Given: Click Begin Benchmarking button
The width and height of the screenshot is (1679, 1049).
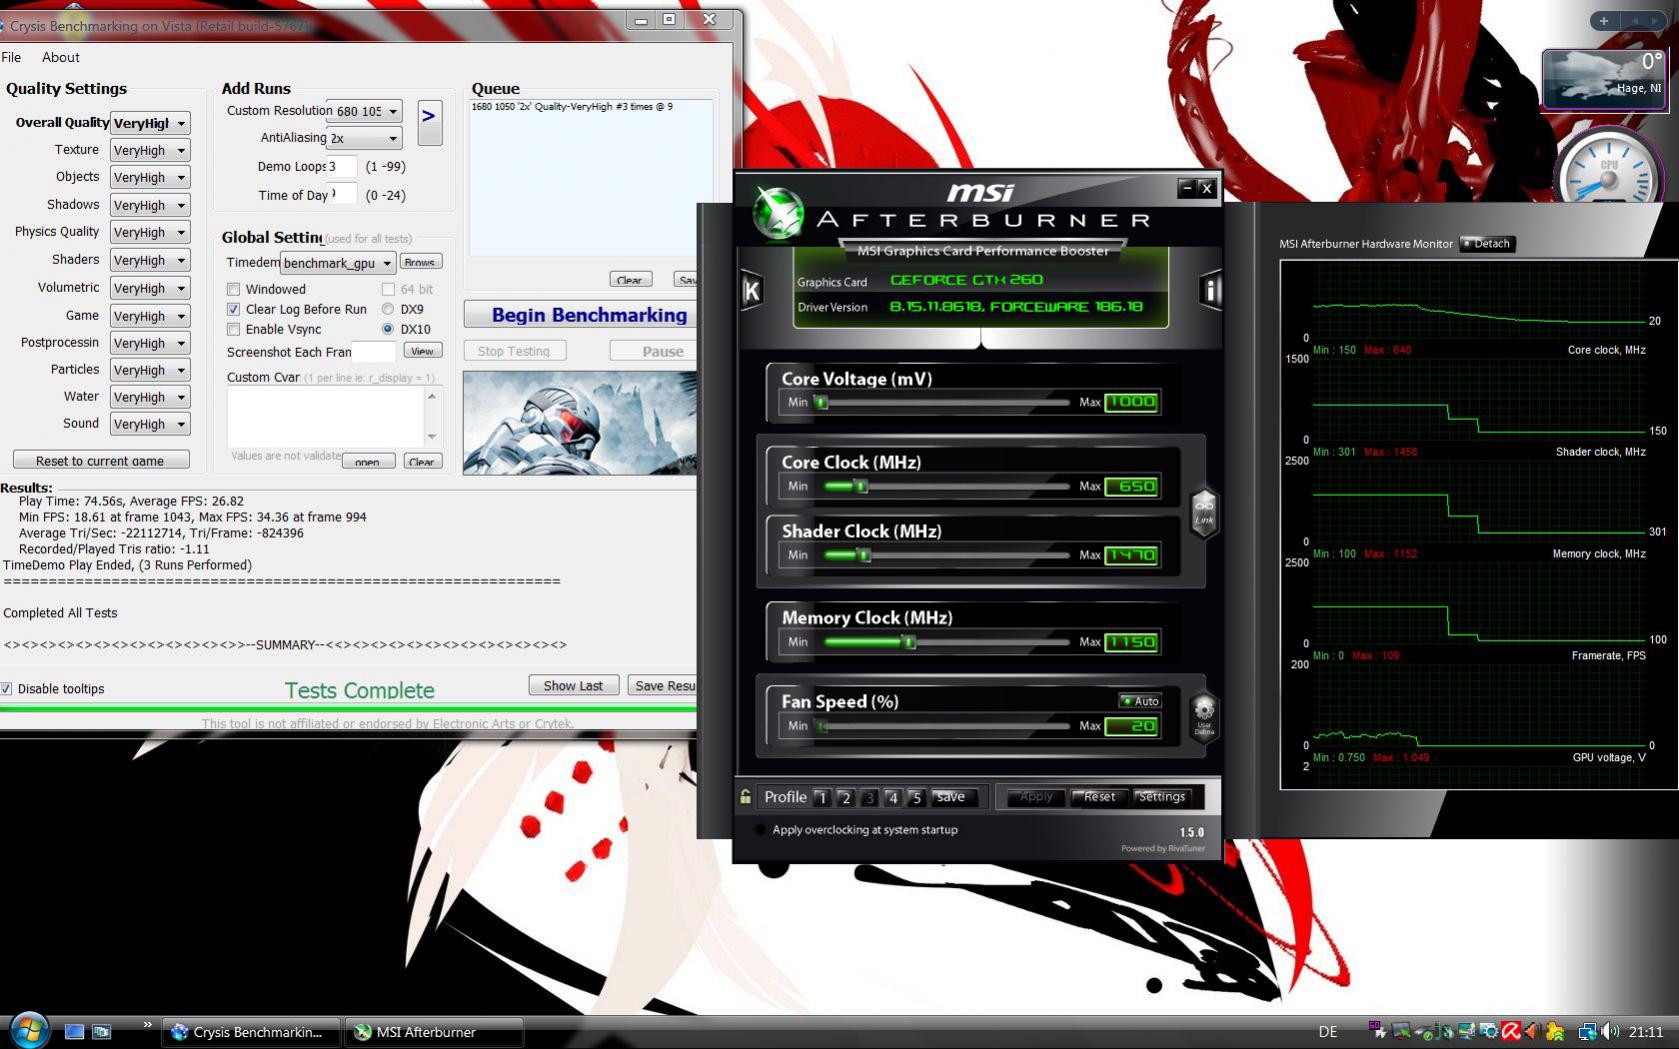Looking at the screenshot, I should tap(581, 315).
